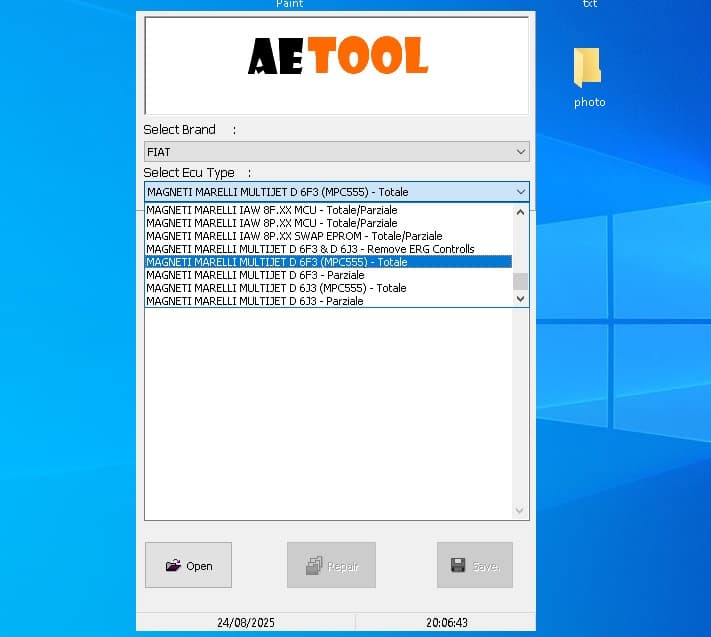The height and width of the screenshot is (637, 711).
Task: Click the floppy disk Save icon
Action: coord(458,565)
